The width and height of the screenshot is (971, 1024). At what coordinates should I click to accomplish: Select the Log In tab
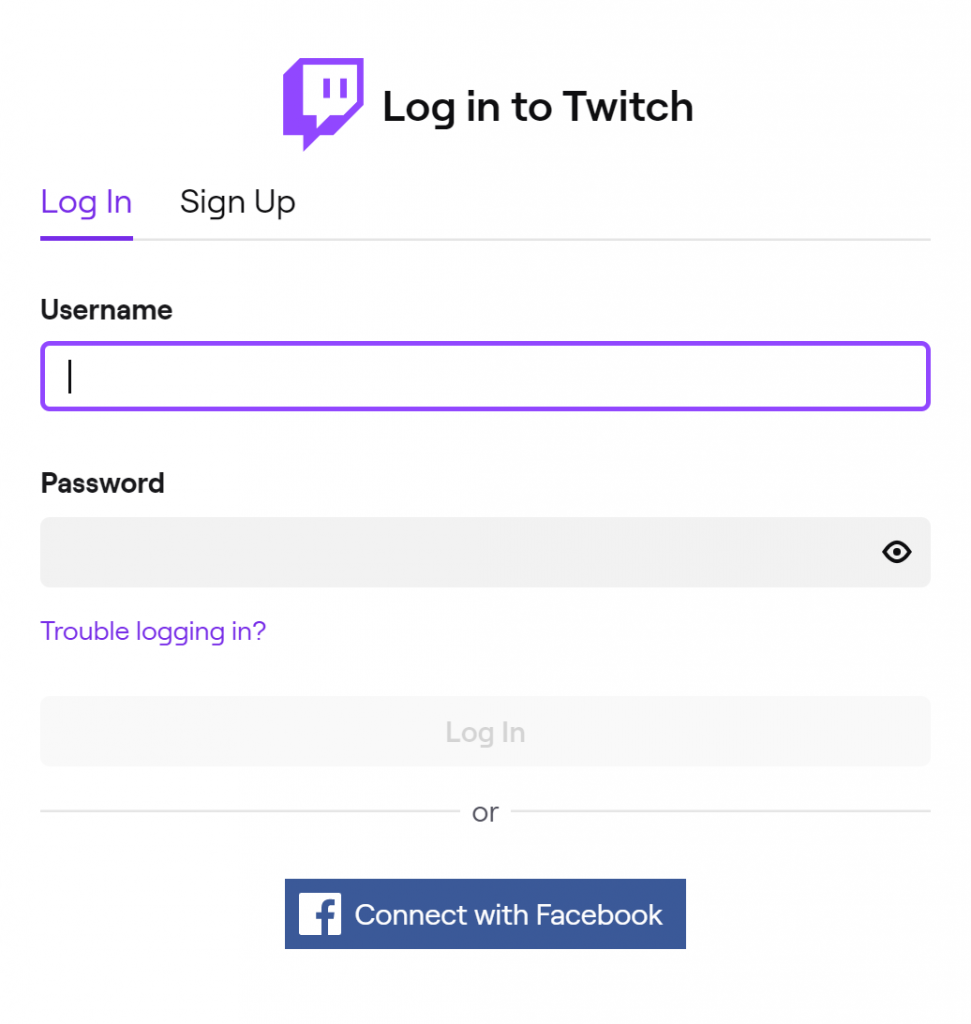coord(86,202)
